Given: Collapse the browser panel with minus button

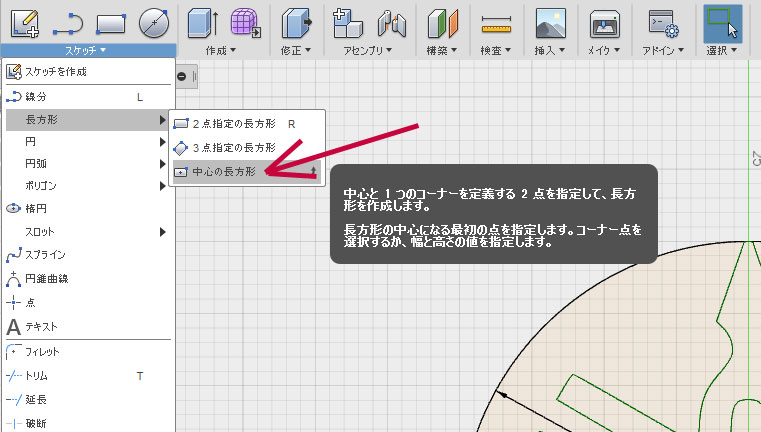Looking at the screenshot, I should pyautogui.click(x=182, y=76).
